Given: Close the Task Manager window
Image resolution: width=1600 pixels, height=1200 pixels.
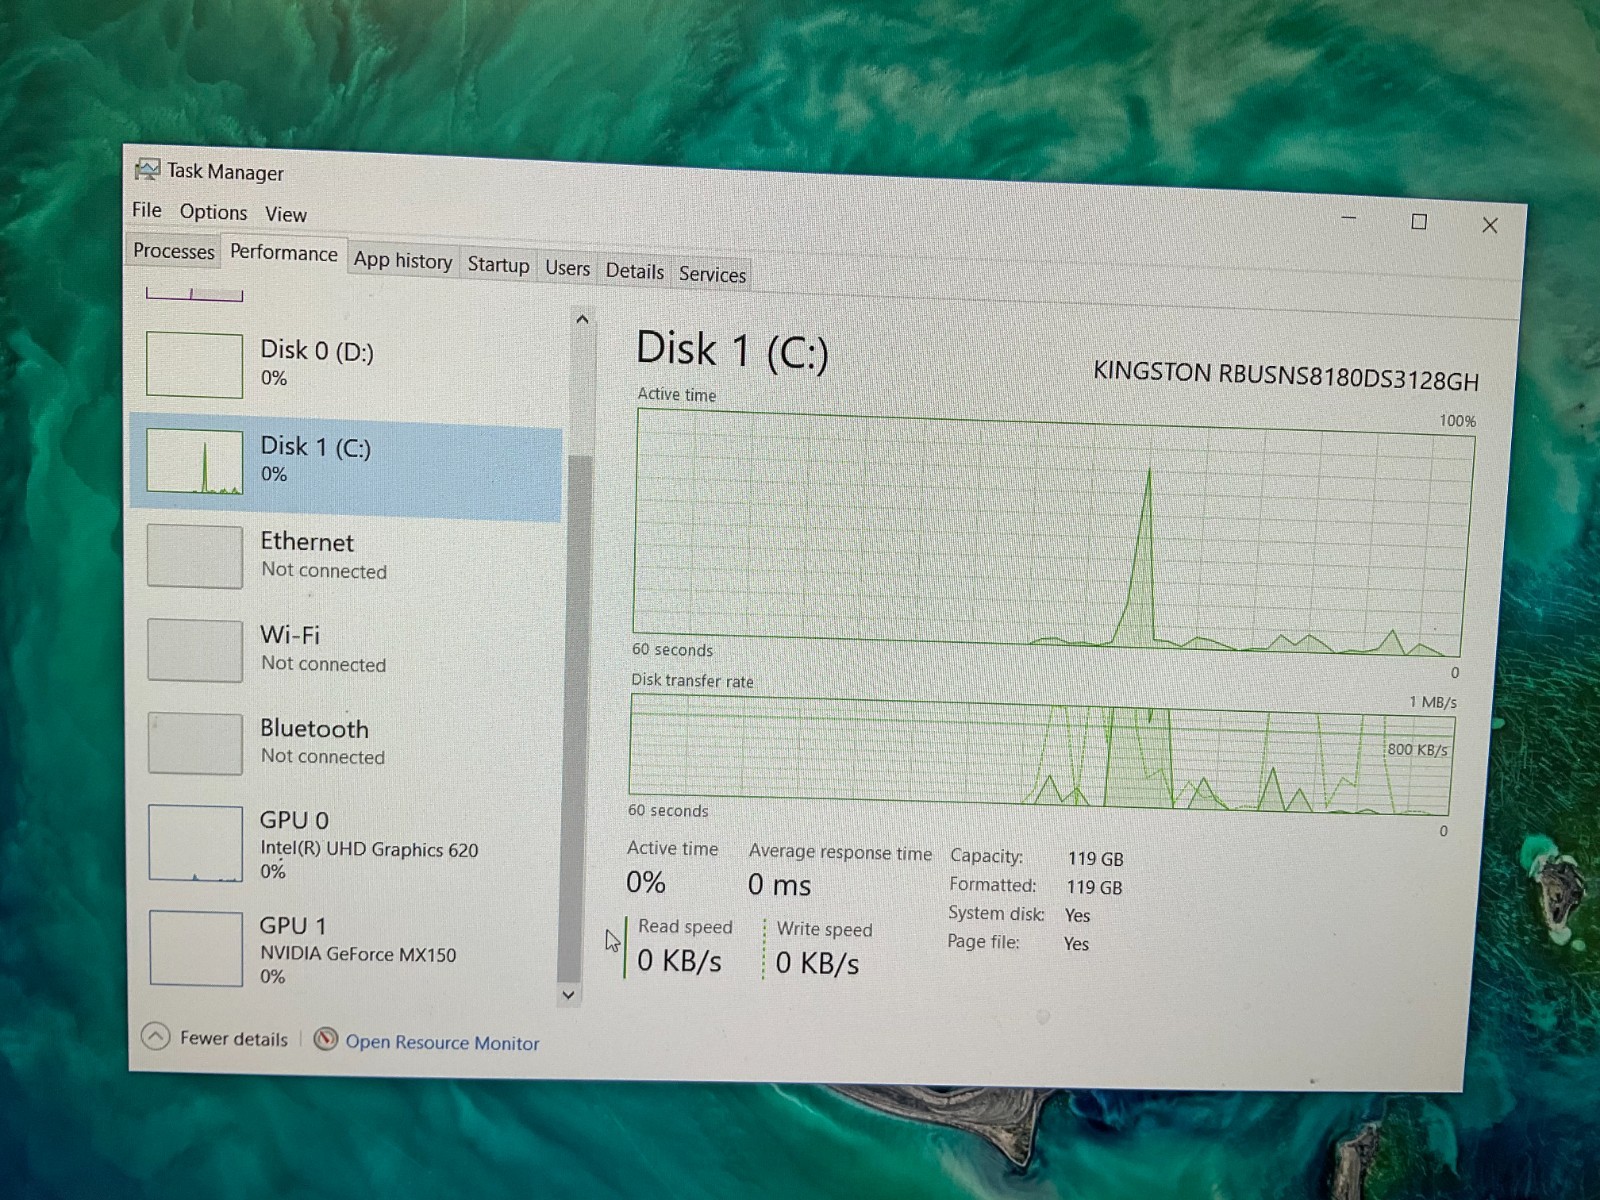Looking at the screenshot, I should point(1490,225).
